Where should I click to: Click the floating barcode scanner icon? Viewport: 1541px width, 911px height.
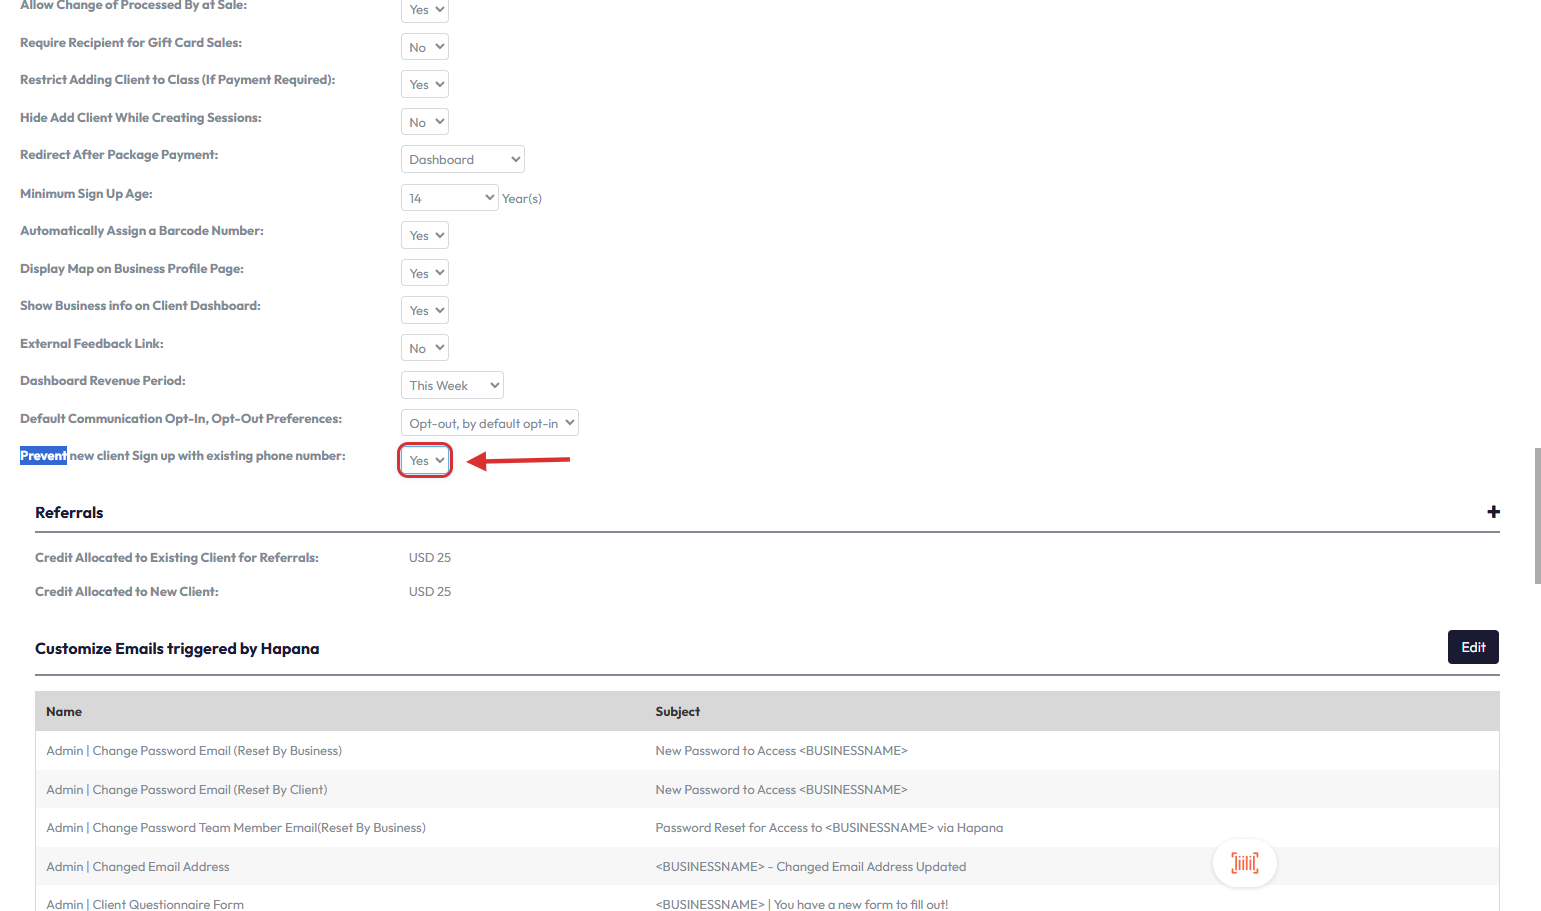pyautogui.click(x=1244, y=863)
